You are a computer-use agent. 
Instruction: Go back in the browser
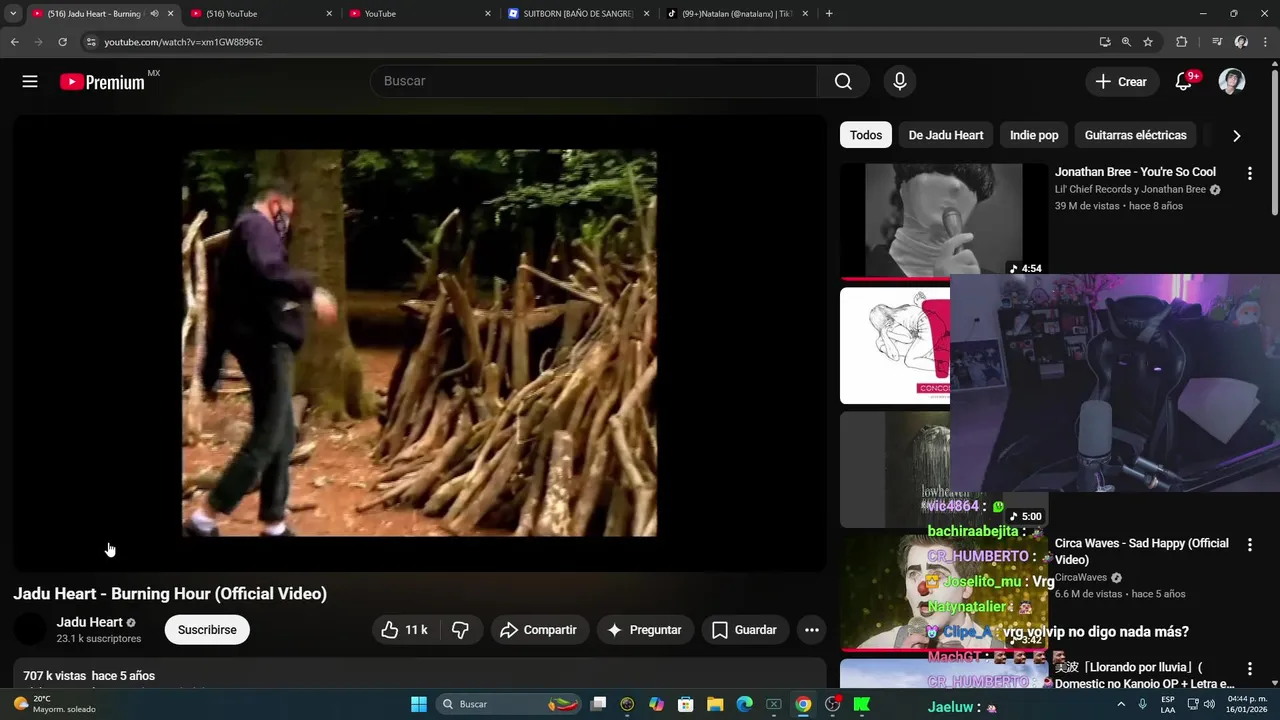[14, 42]
